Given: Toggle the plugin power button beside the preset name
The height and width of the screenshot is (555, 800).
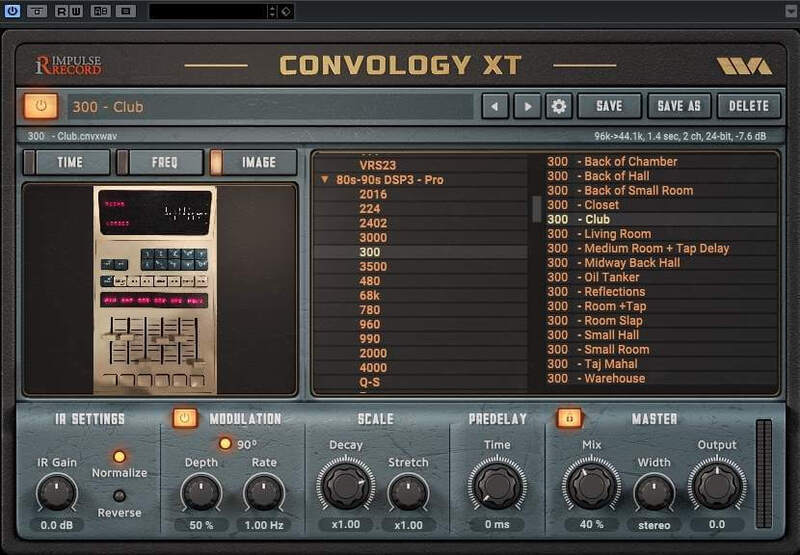Looking at the screenshot, I should coord(41,105).
